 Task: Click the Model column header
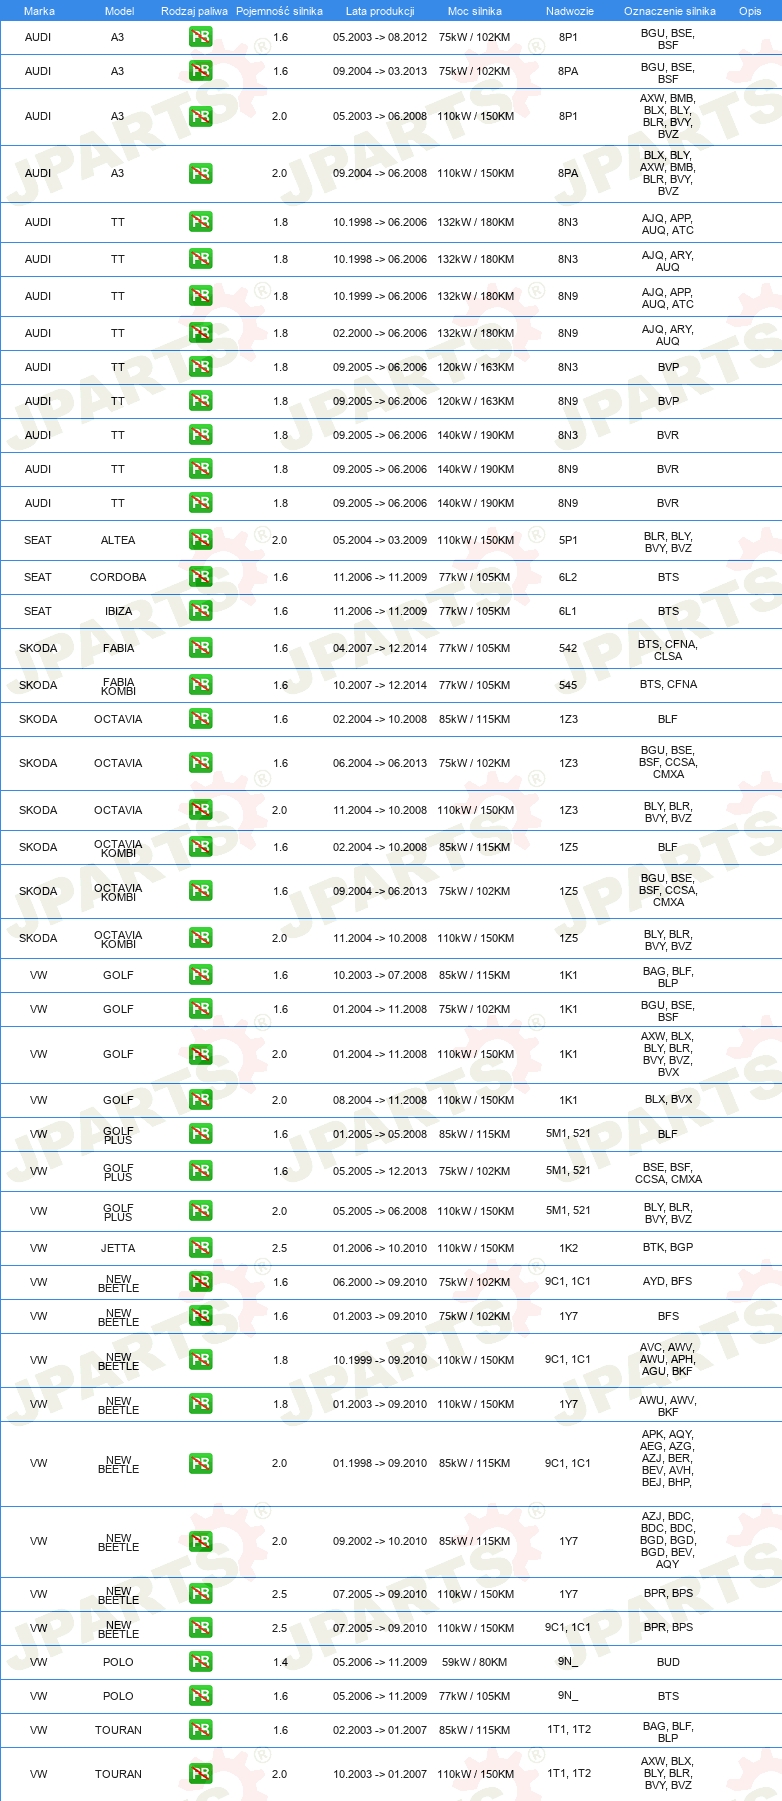(x=119, y=11)
